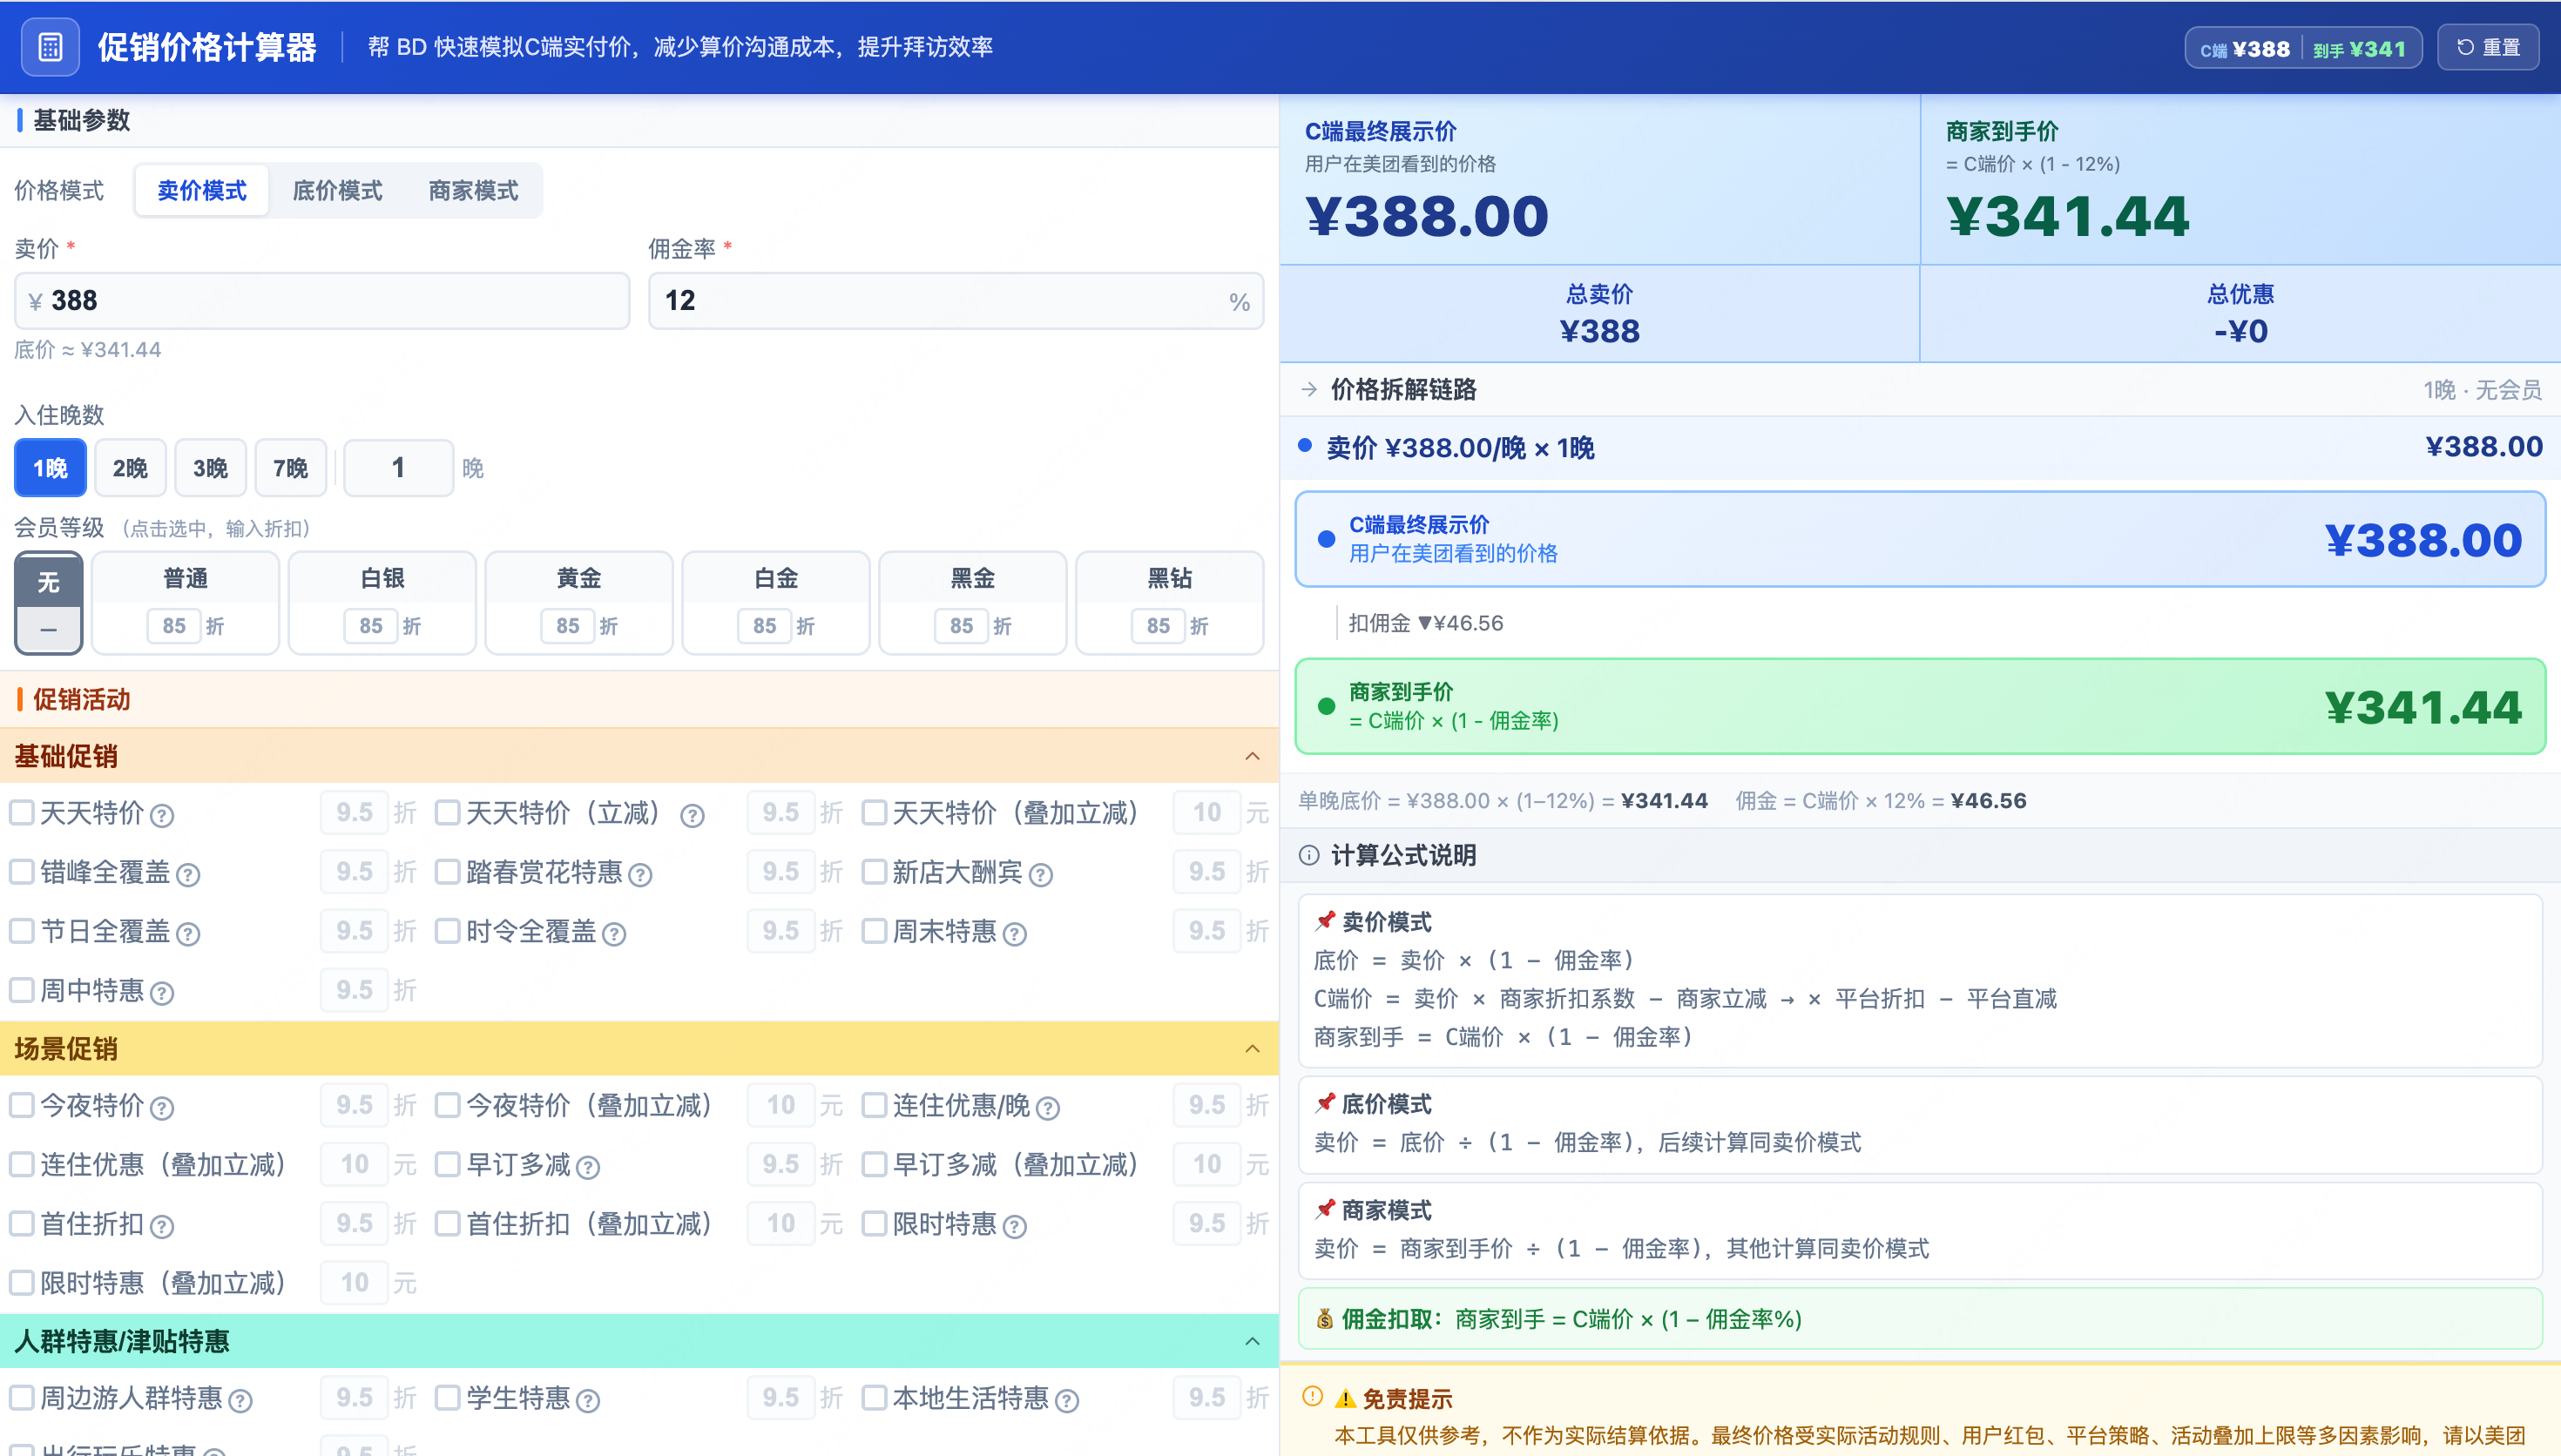Show help for 周边游人群特惠

click(240, 1400)
